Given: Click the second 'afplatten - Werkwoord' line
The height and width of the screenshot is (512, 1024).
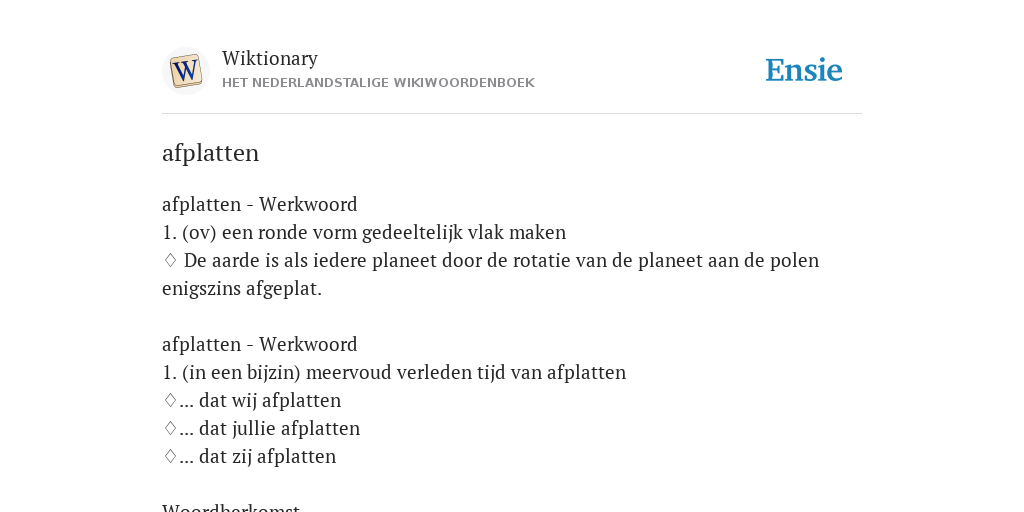Looking at the screenshot, I should [259, 344].
